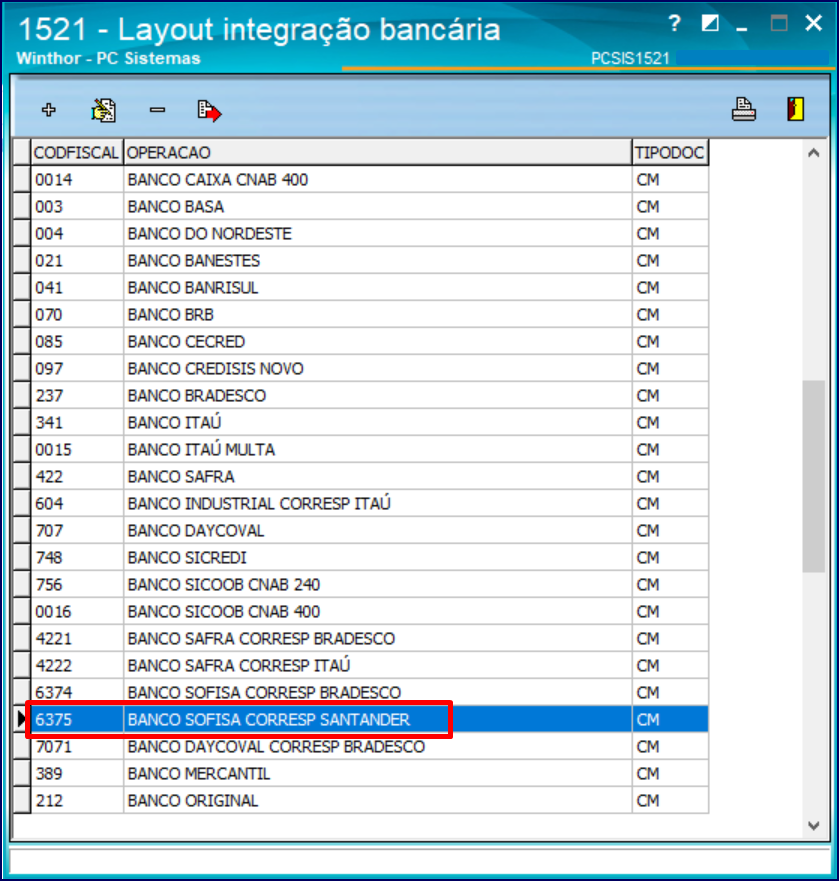This screenshot has height=881, width=839.
Task: Click the delete minus icon
Action: [157, 110]
